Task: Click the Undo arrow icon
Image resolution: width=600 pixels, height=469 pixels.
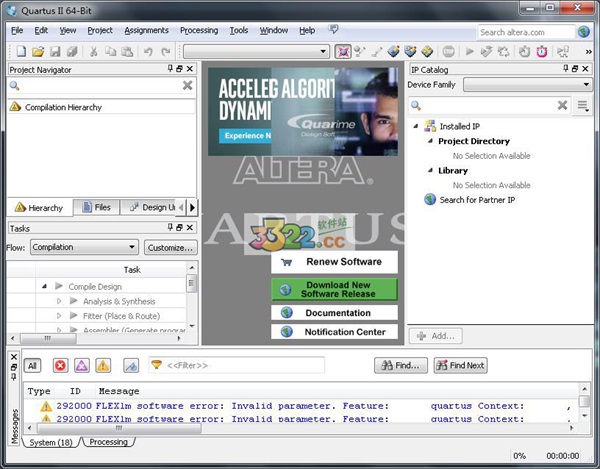Action: (x=148, y=51)
